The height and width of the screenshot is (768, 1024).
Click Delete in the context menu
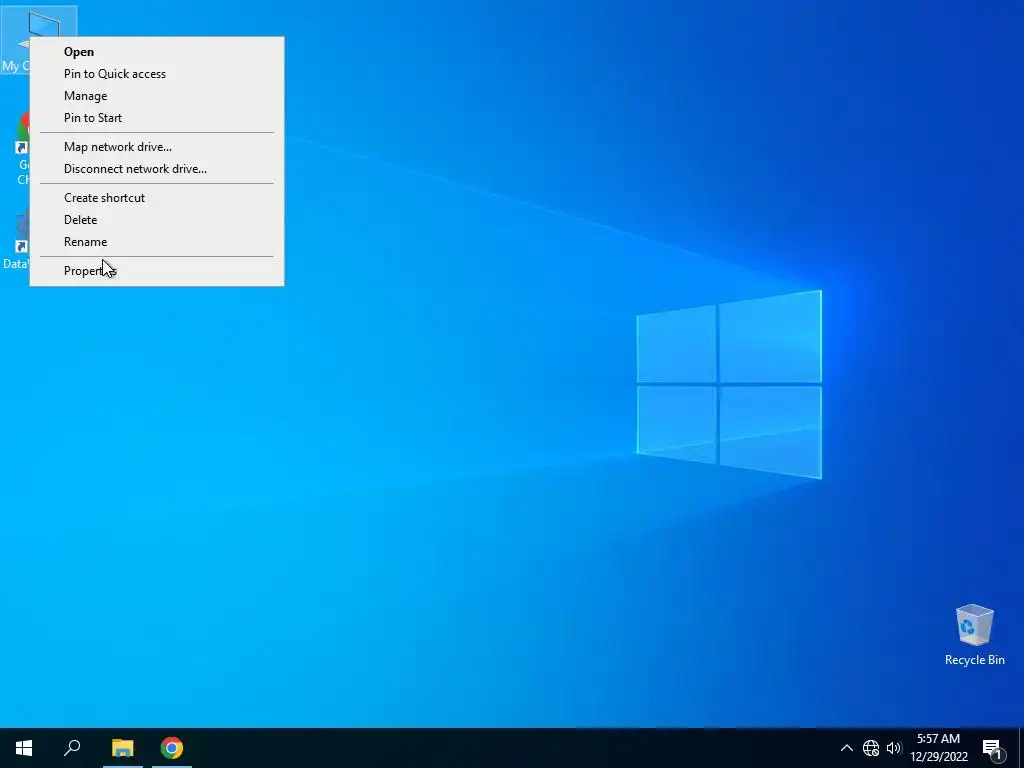point(157,220)
